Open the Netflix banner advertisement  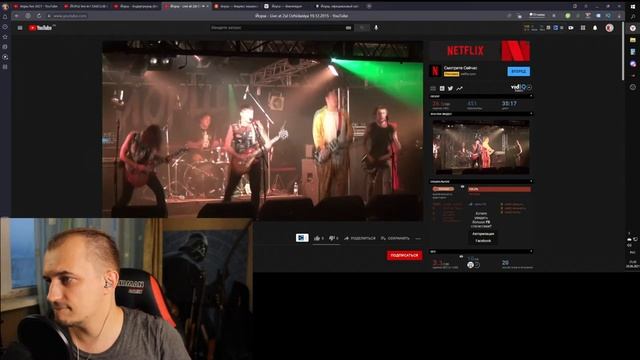pyautogui.click(x=480, y=51)
